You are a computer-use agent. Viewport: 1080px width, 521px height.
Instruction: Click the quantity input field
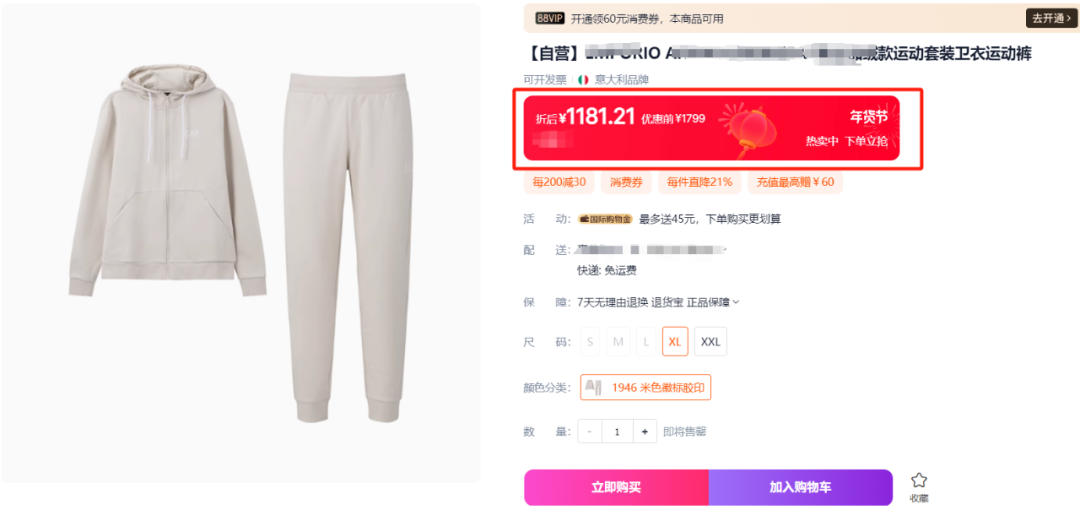pos(617,431)
